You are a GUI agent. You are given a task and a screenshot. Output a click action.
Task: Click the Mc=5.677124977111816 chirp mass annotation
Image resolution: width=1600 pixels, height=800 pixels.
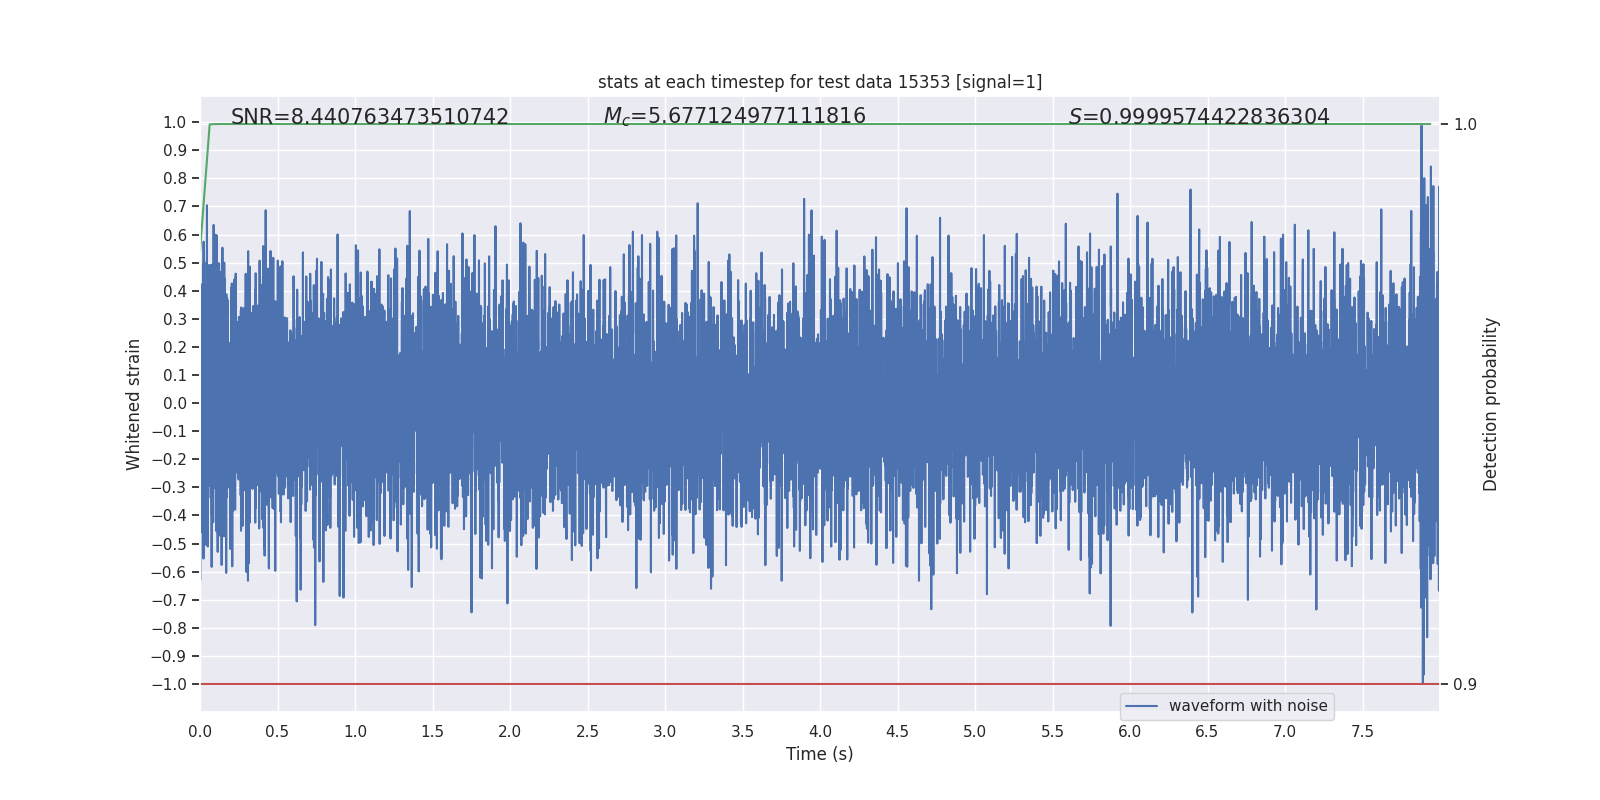pyautogui.click(x=735, y=117)
